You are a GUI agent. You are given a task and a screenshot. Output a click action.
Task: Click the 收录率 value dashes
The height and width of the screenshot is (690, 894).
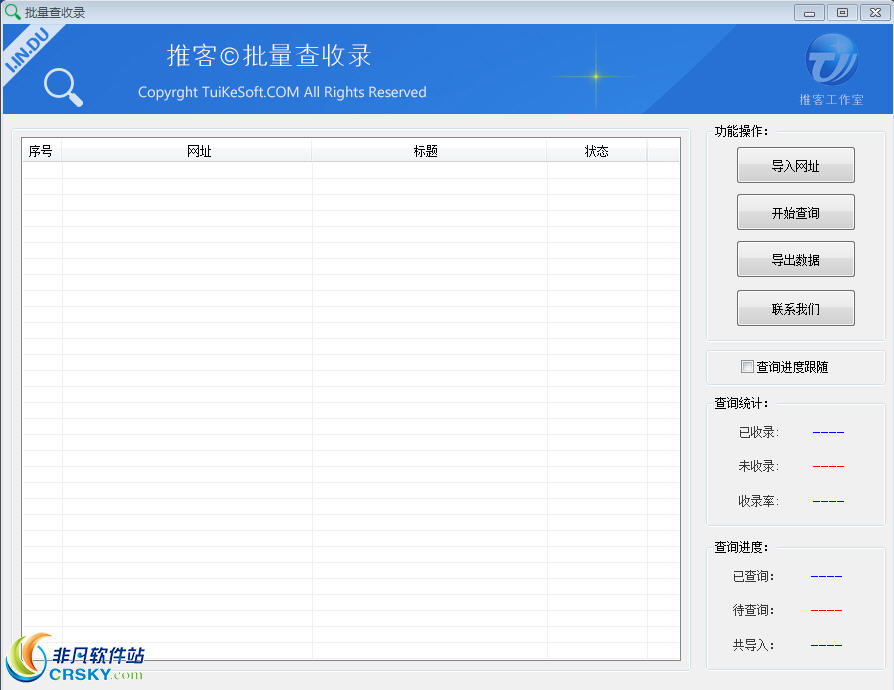828,501
